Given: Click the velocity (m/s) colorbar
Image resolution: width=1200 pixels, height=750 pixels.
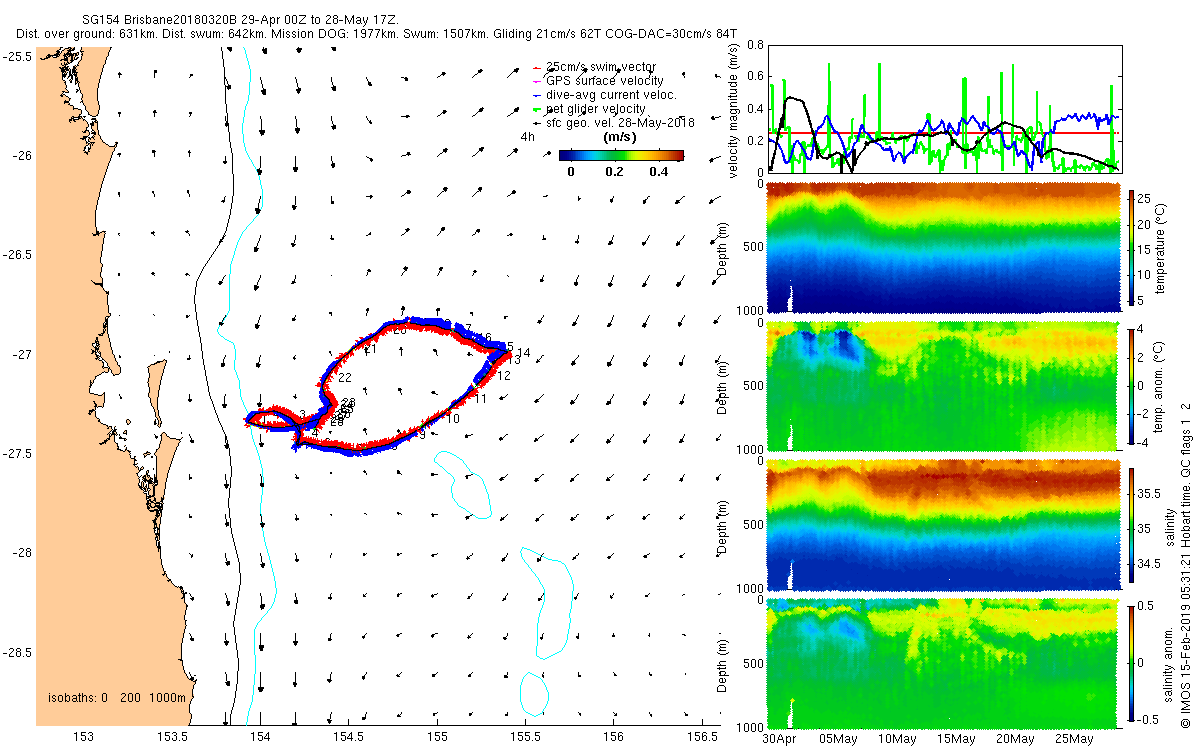Looking at the screenshot, I should coord(621,155).
